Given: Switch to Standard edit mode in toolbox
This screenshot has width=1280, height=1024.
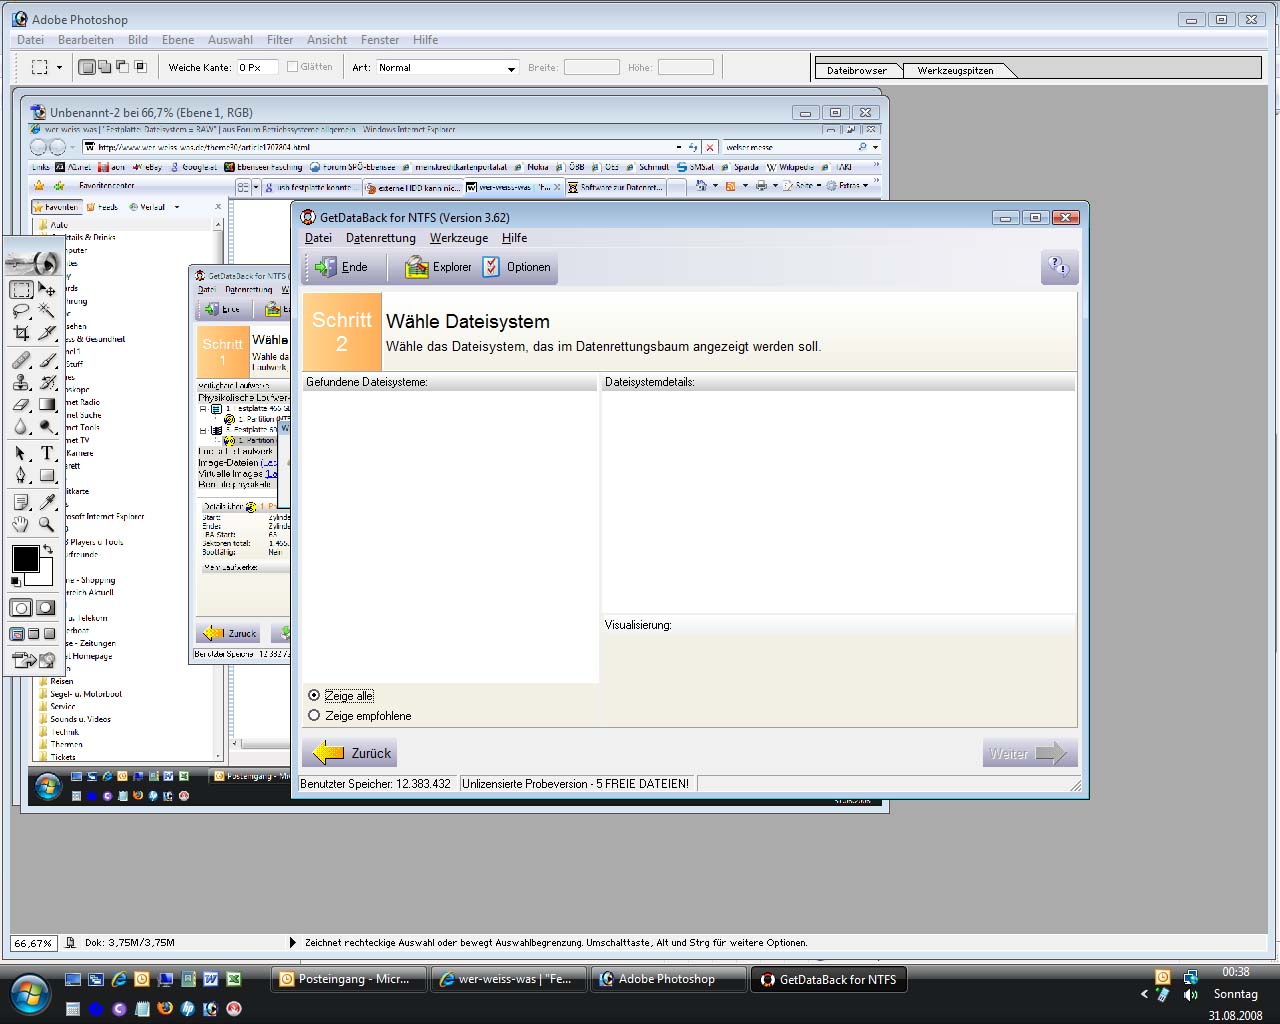Looking at the screenshot, I should [21, 607].
